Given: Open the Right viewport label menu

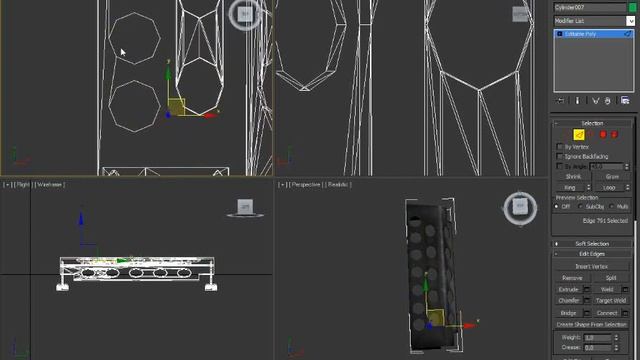Looking at the screenshot, I should click(23, 185).
